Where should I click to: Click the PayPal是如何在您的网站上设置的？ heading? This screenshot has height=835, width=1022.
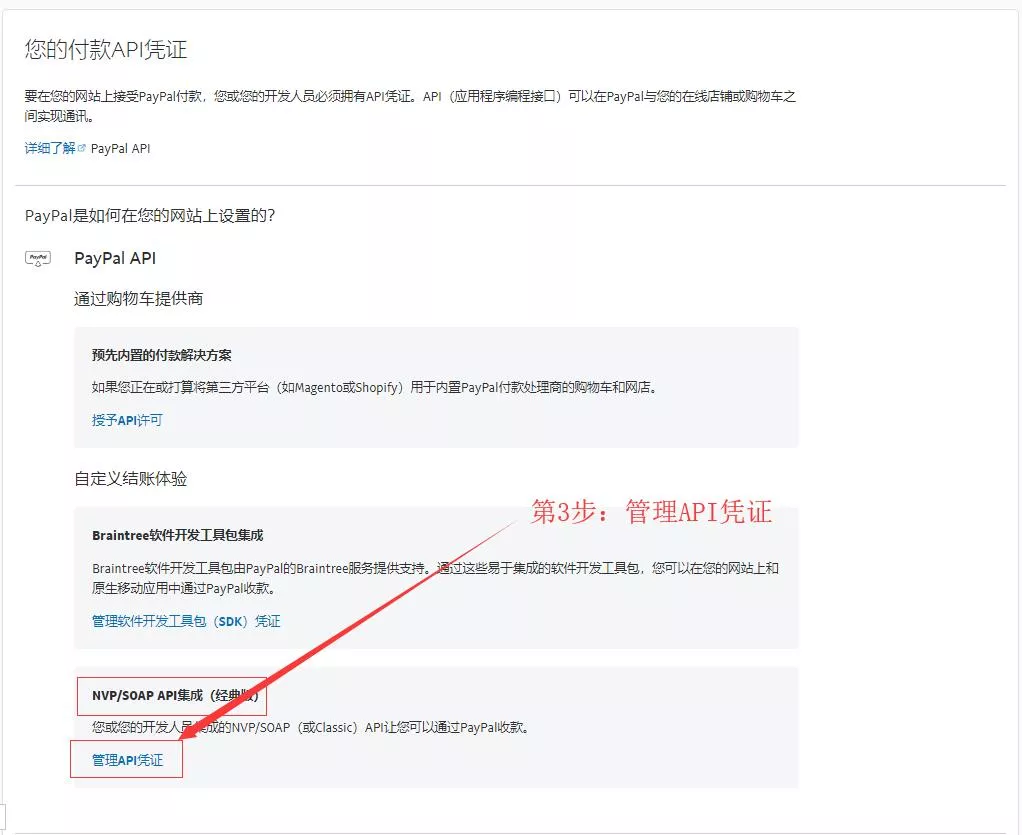(x=150, y=215)
